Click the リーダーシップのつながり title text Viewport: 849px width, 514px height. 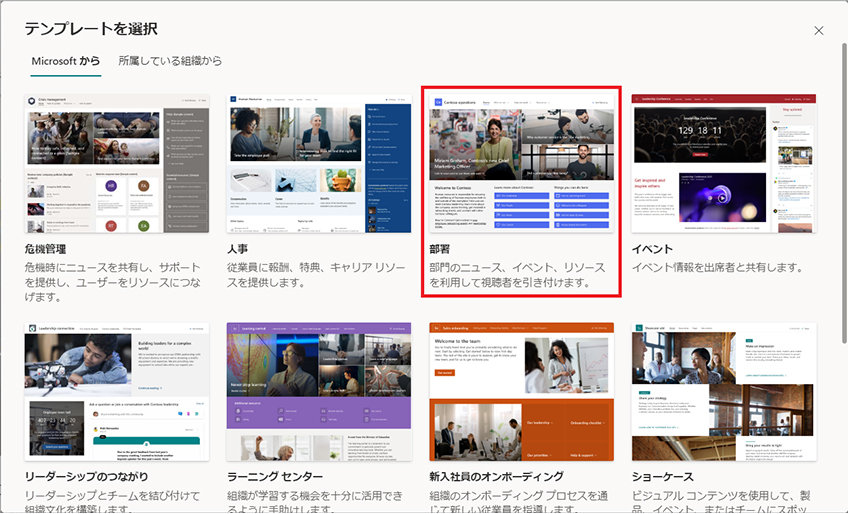point(87,477)
